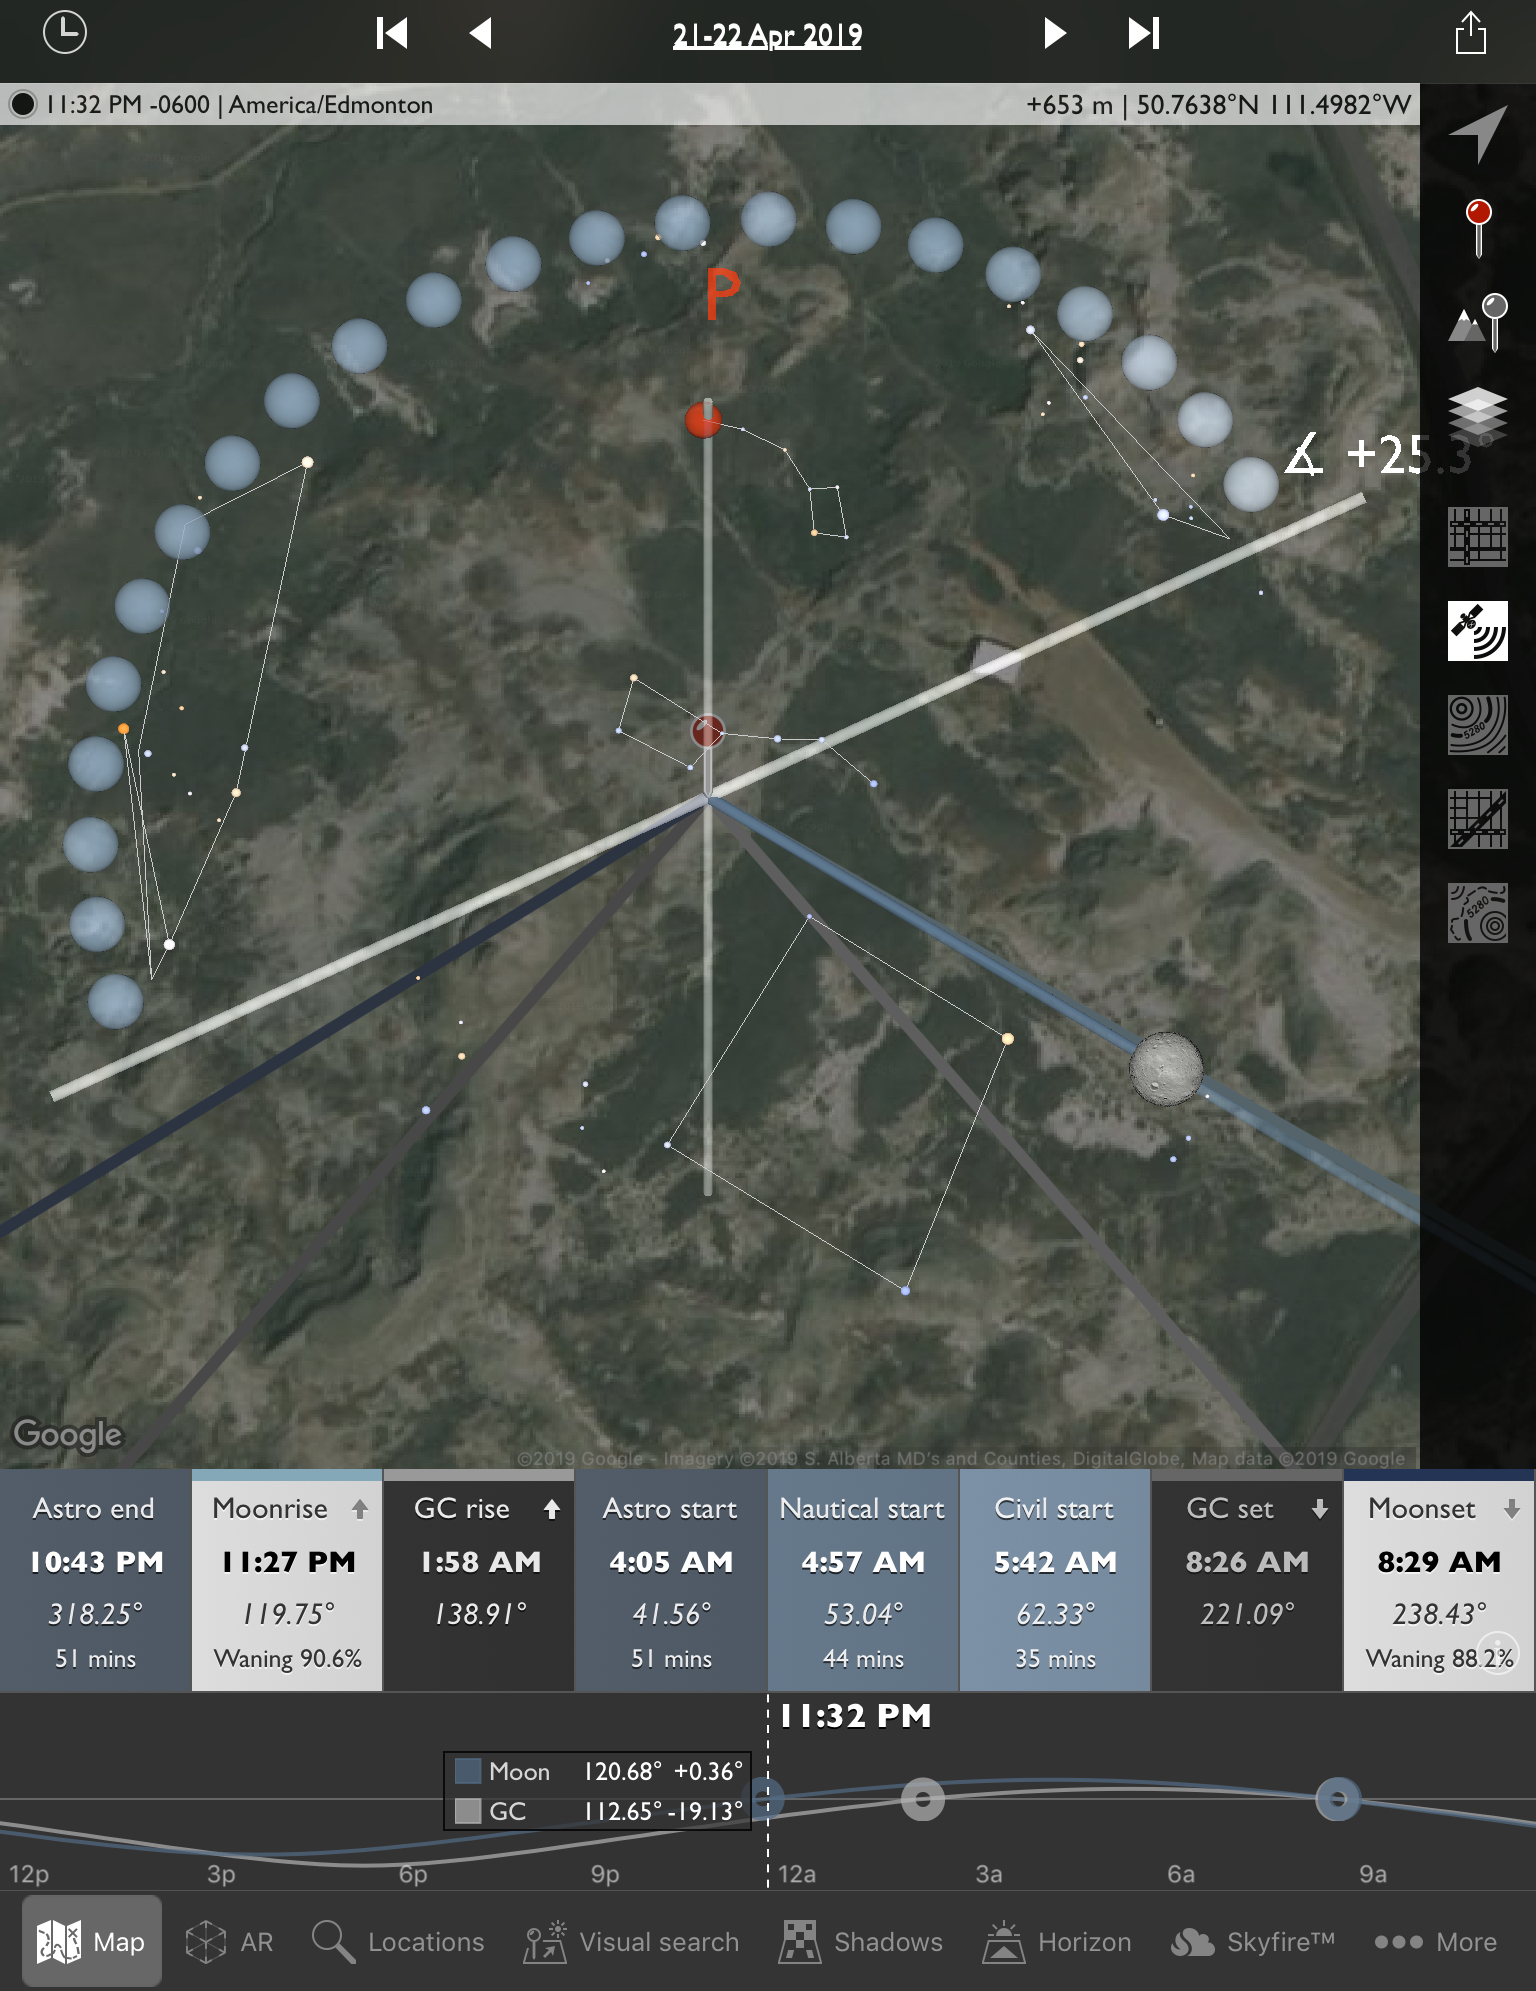Skip to previous event button
The height and width of the screenshot is (1991, 1536).
tap(392, 33)
